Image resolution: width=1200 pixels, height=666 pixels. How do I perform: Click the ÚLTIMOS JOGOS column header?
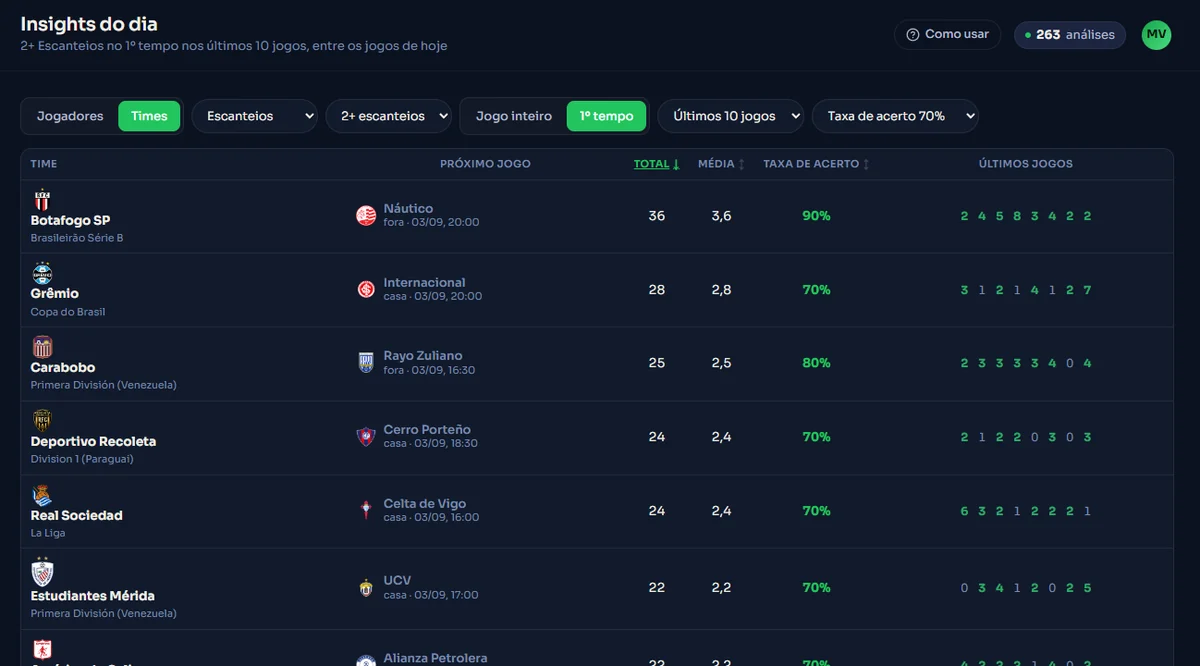coord(1025,164)
